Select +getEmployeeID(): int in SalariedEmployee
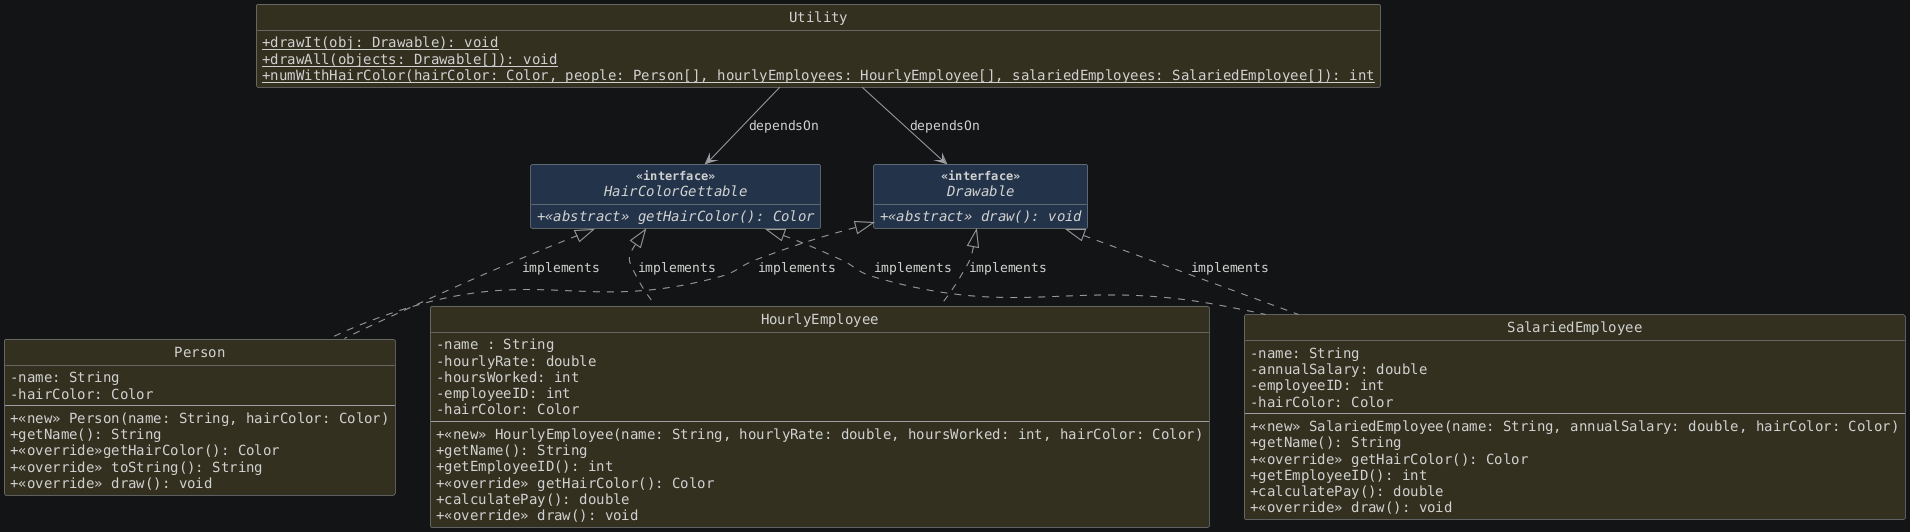 [x=1339, y=475]
